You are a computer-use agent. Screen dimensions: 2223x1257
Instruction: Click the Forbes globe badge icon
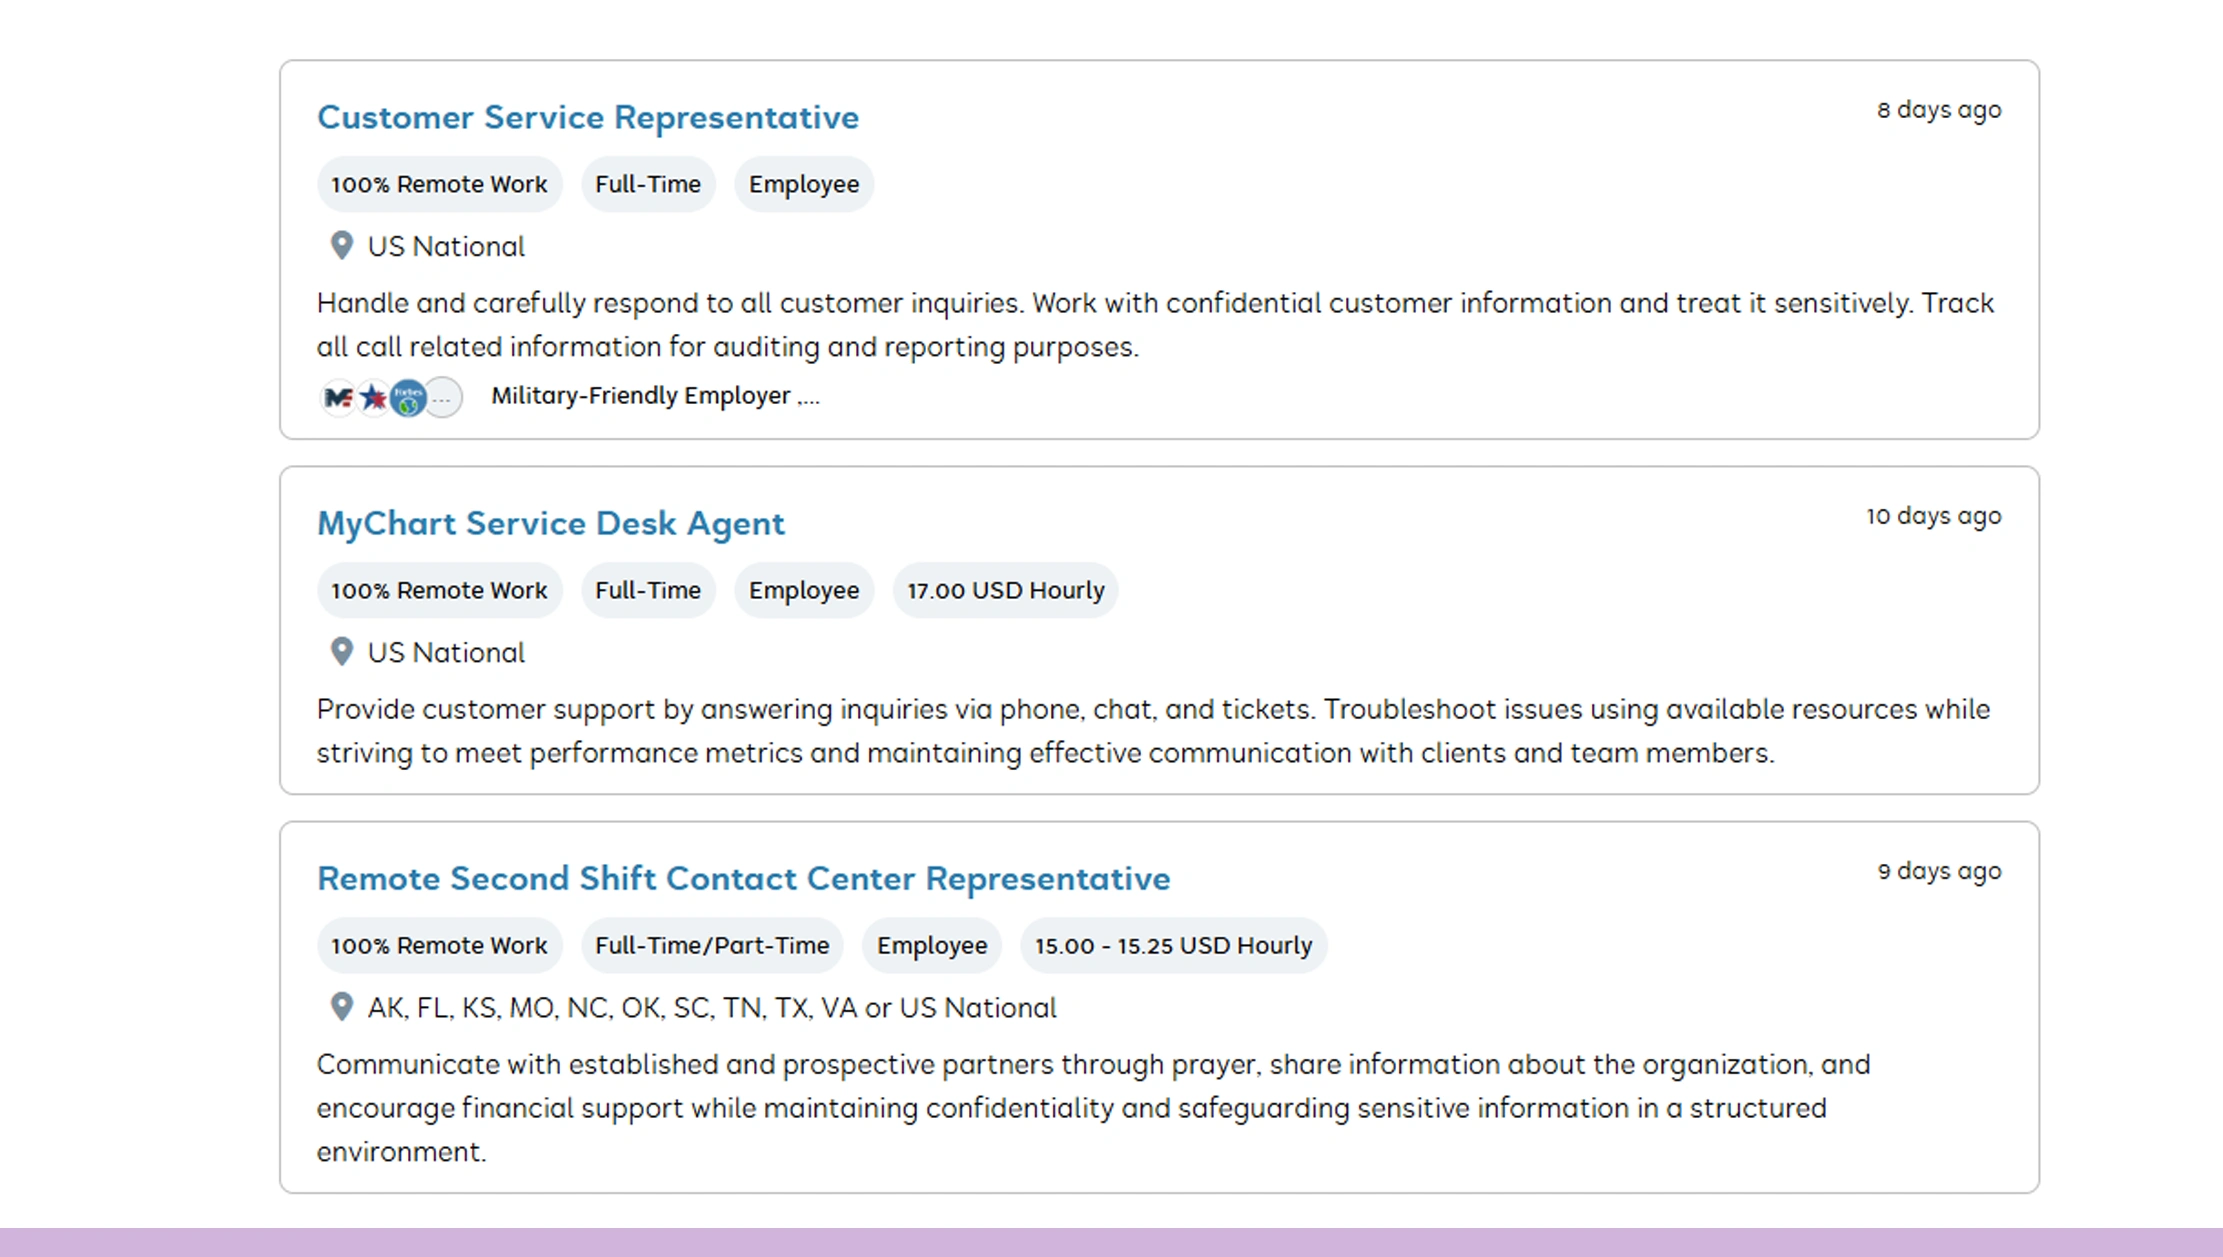408,397
